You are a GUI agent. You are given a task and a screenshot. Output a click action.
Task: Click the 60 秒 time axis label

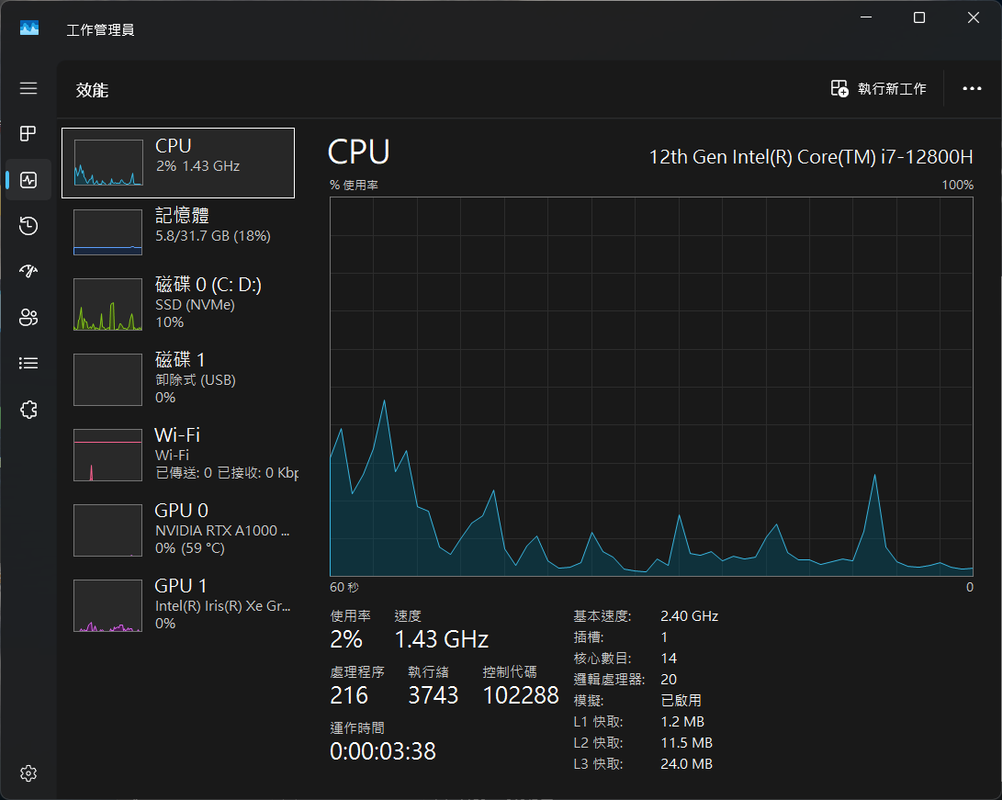coord(344,587)
